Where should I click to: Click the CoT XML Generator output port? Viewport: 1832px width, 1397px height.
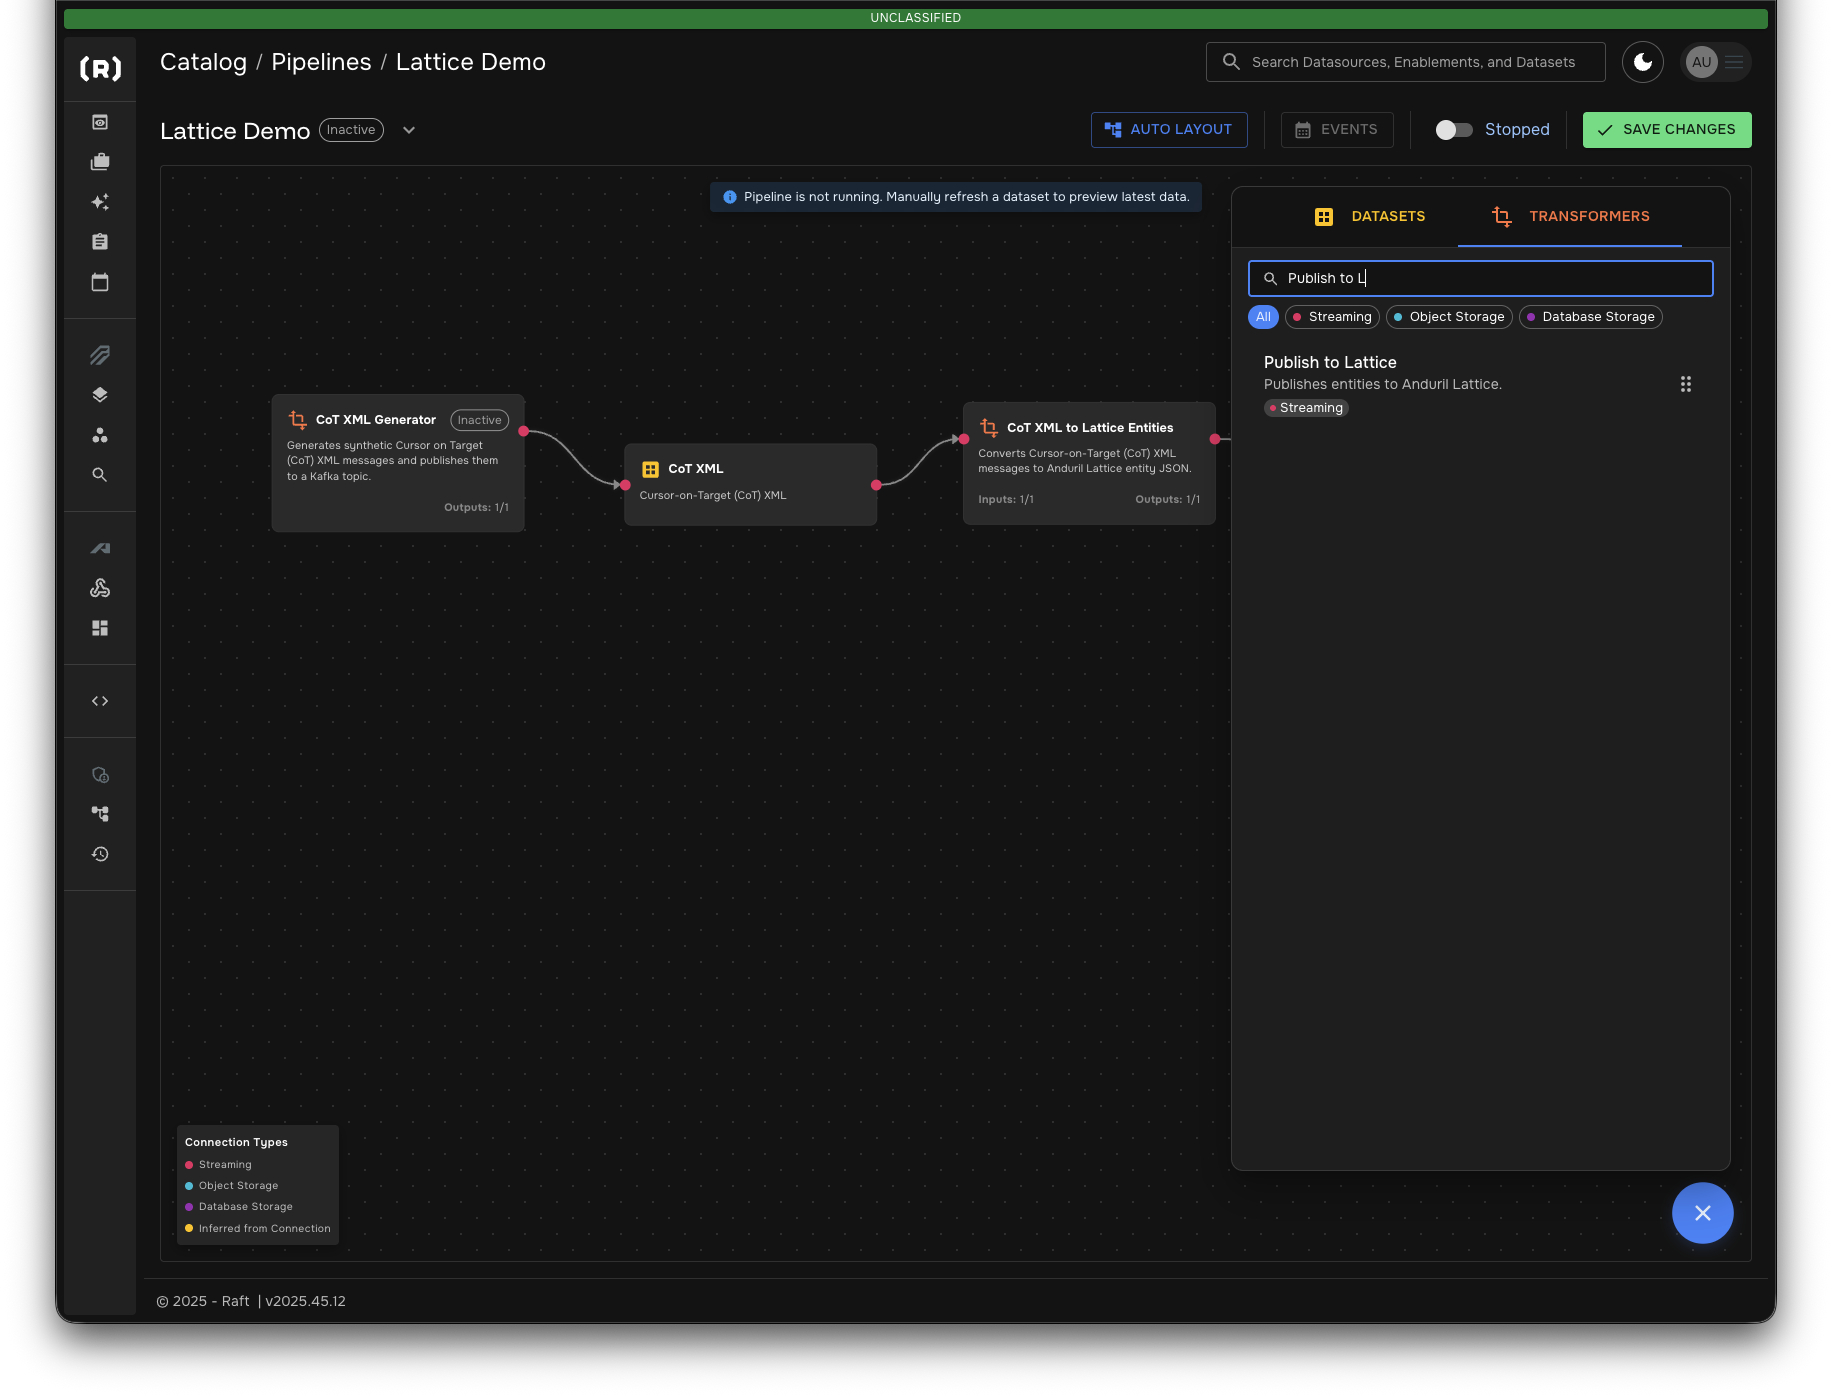click(x=524, y=431)
